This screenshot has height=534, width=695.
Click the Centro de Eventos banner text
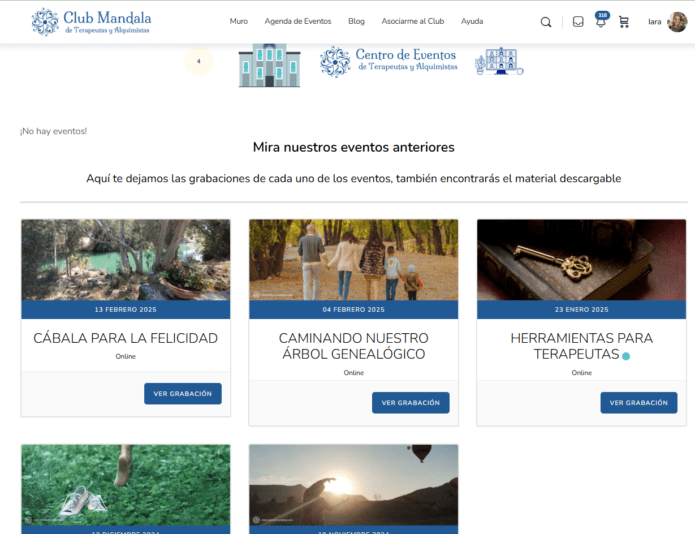(406, 60)
